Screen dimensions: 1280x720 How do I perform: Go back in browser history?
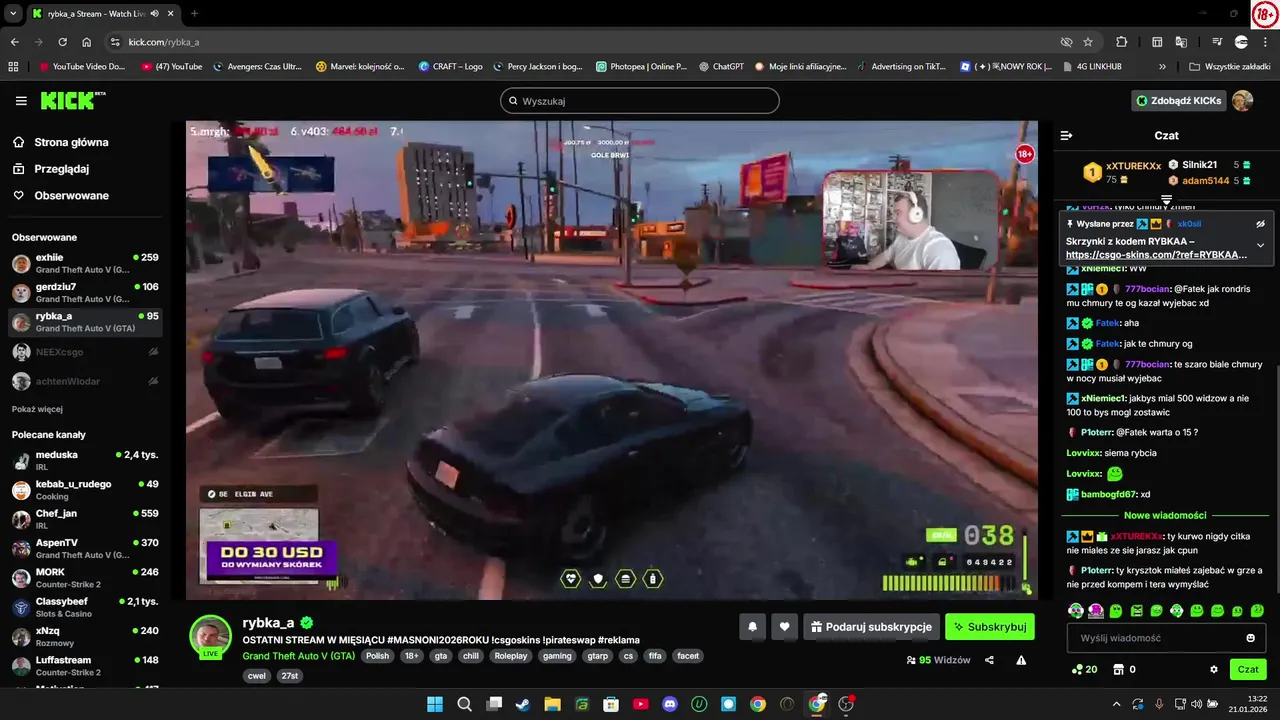coord(14,42)
